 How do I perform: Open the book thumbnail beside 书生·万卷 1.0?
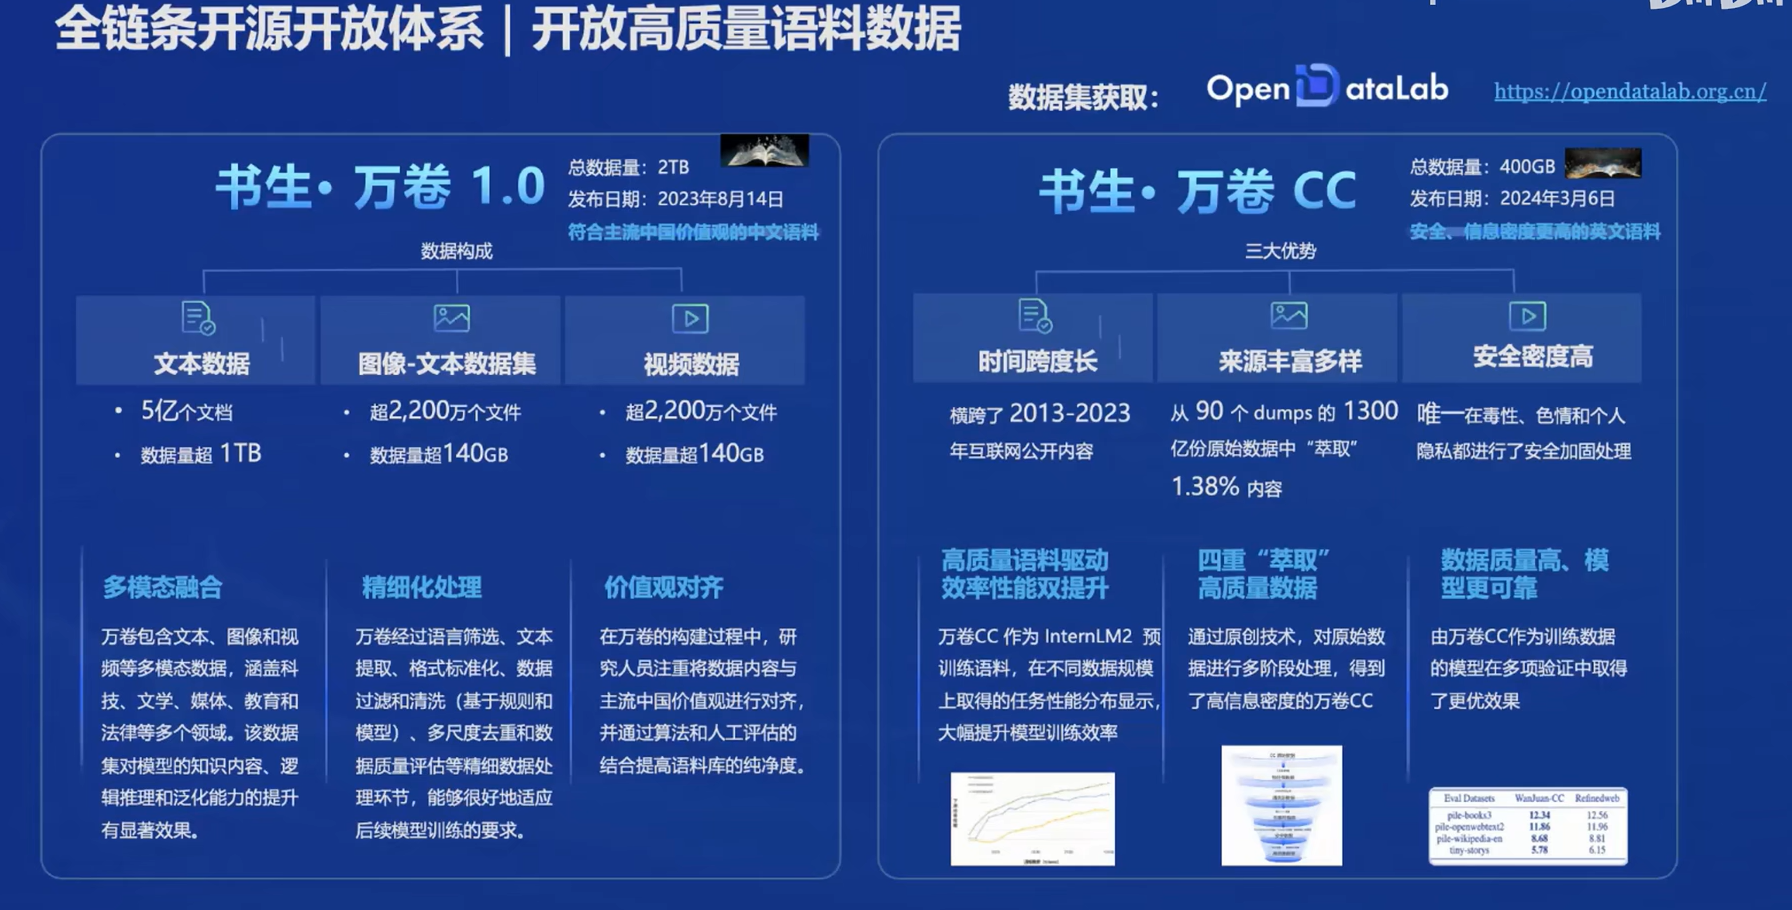(x=764, y=150)
